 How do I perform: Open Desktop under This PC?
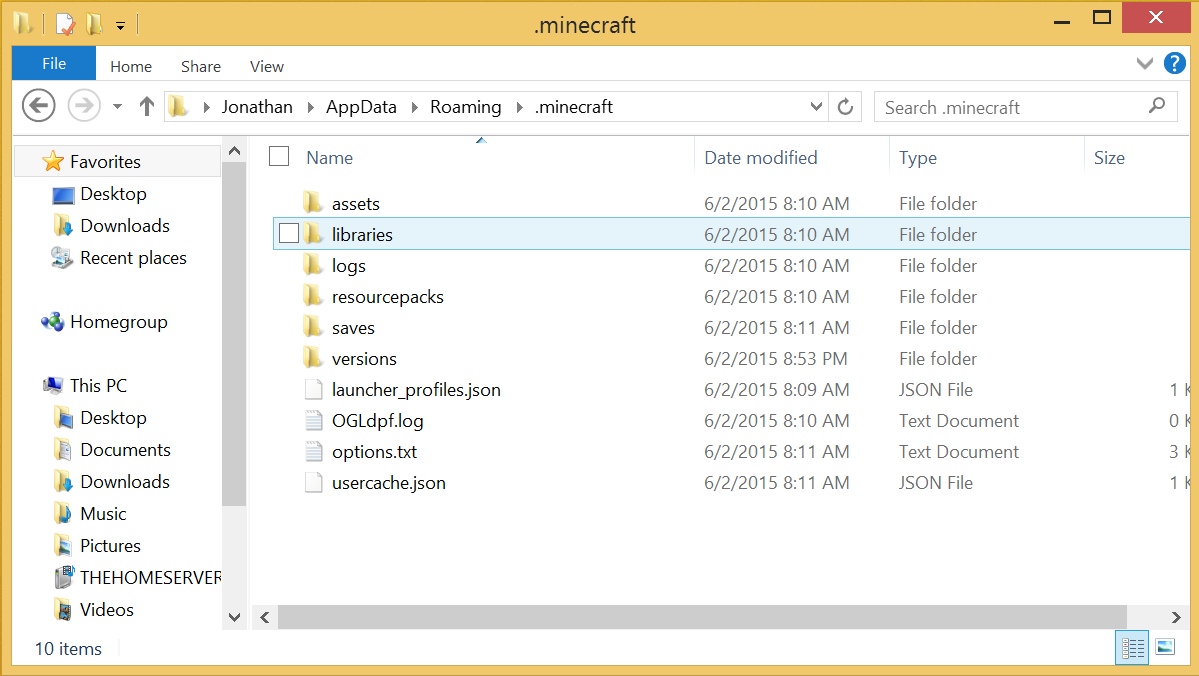tap(113, 418)
